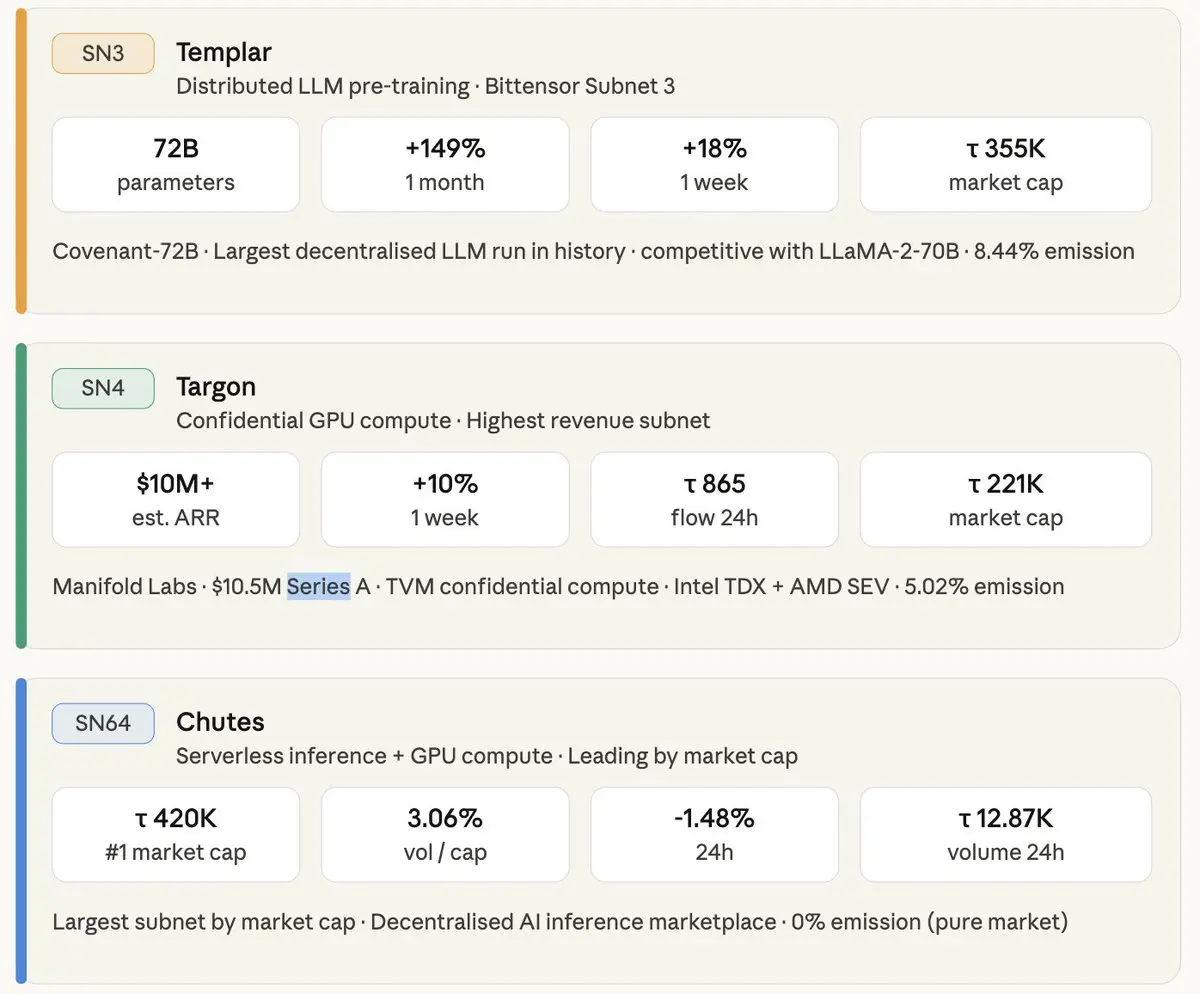The height and width of the screenshot is (994, 1200).
Task: Click the SN64 subnet badge
Action: (x=103, y=723)
